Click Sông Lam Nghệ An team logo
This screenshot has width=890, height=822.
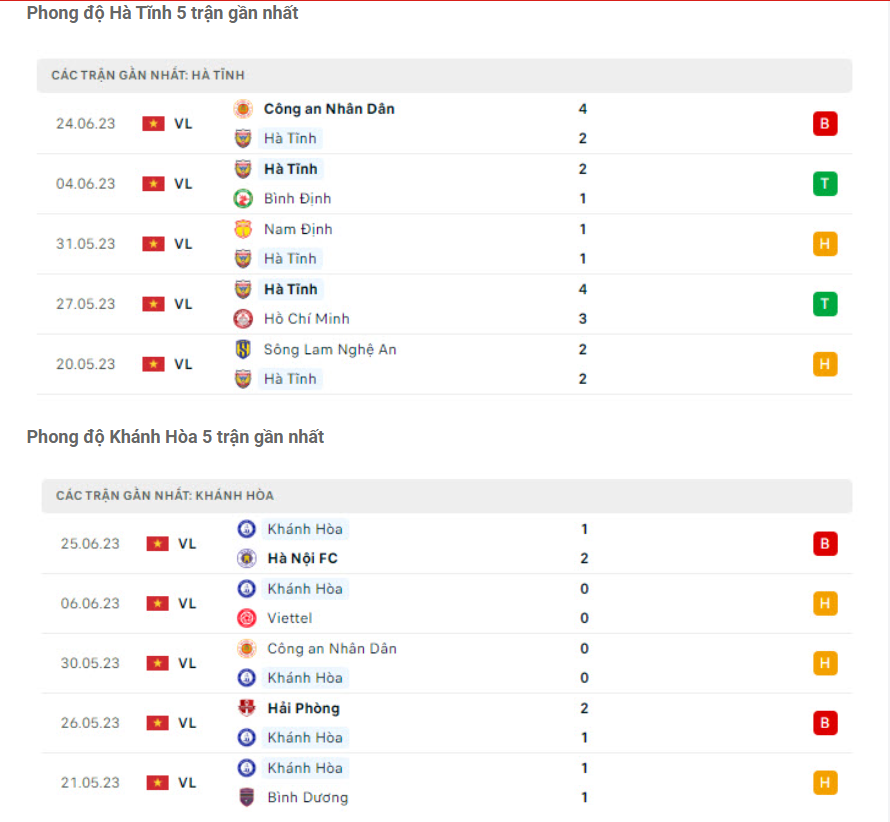pos(243,349)
